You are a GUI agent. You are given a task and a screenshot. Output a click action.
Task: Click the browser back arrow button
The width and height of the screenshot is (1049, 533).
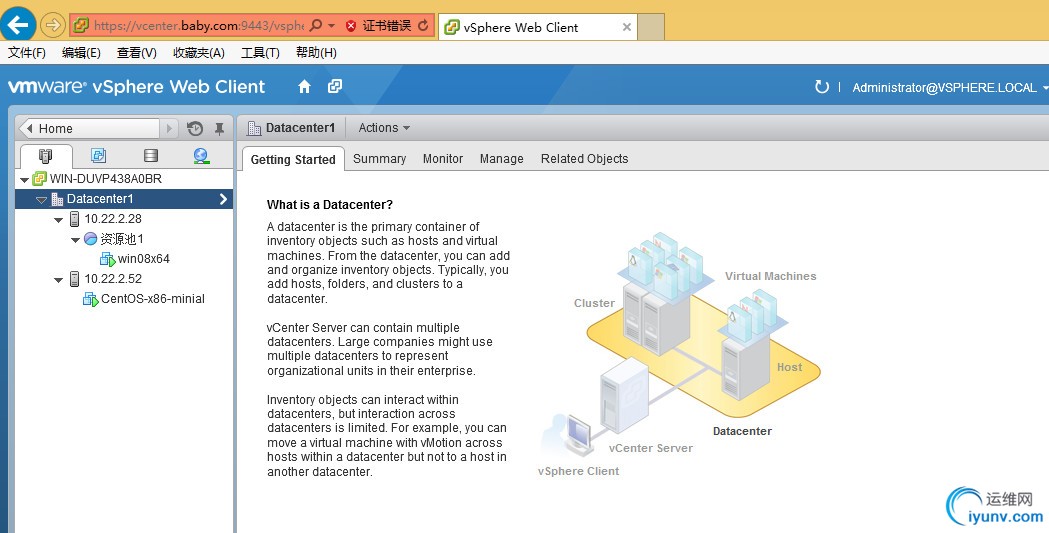(x=18, y=25)
